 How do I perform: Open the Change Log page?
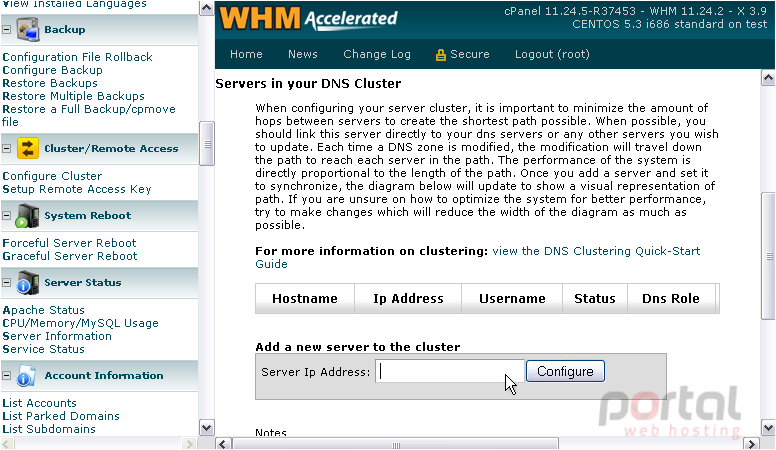pyautogui.click(x=377, y=54)
